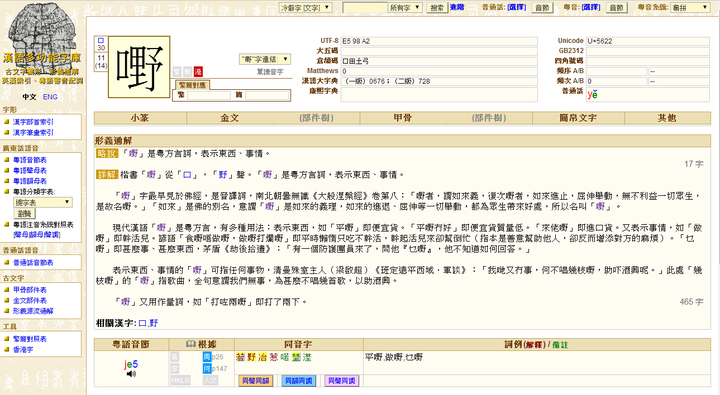Click the grey 人文 source badge
Image resolution: width=720 pixels, height=395 pixels.
[x=210, y=380]
